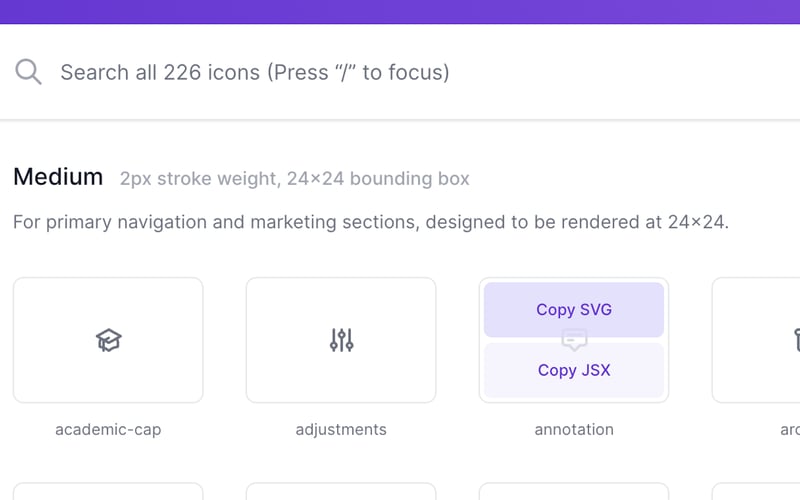Click the Copy JSX button
The width and height of the screenshot is (800, 500).
coord(574,370)
